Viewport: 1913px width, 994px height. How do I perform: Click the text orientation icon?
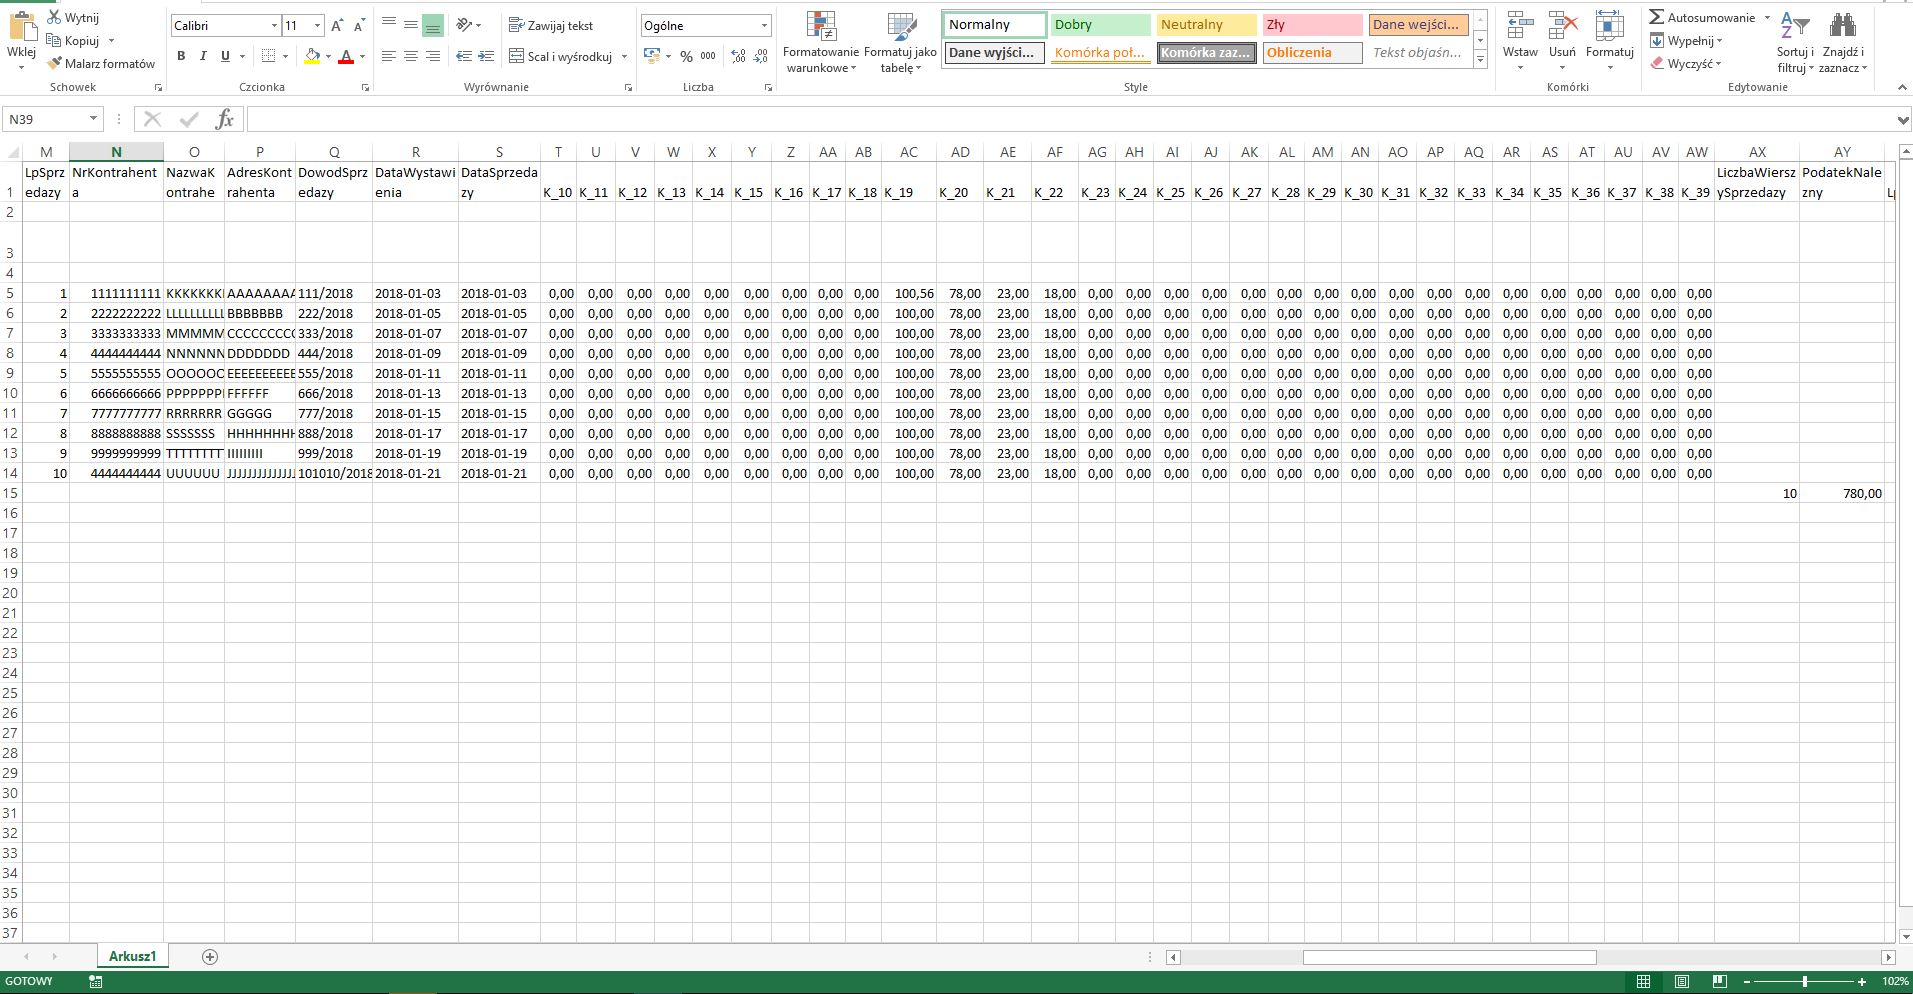pos(464,25)
